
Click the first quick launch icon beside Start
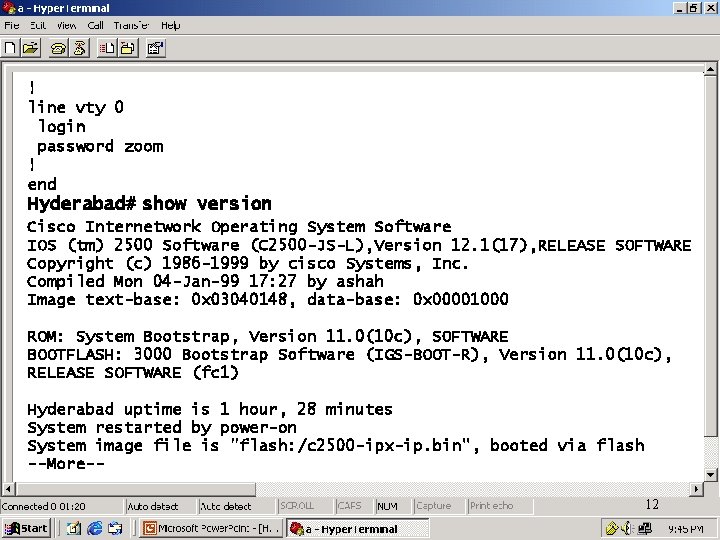point(74,529)
